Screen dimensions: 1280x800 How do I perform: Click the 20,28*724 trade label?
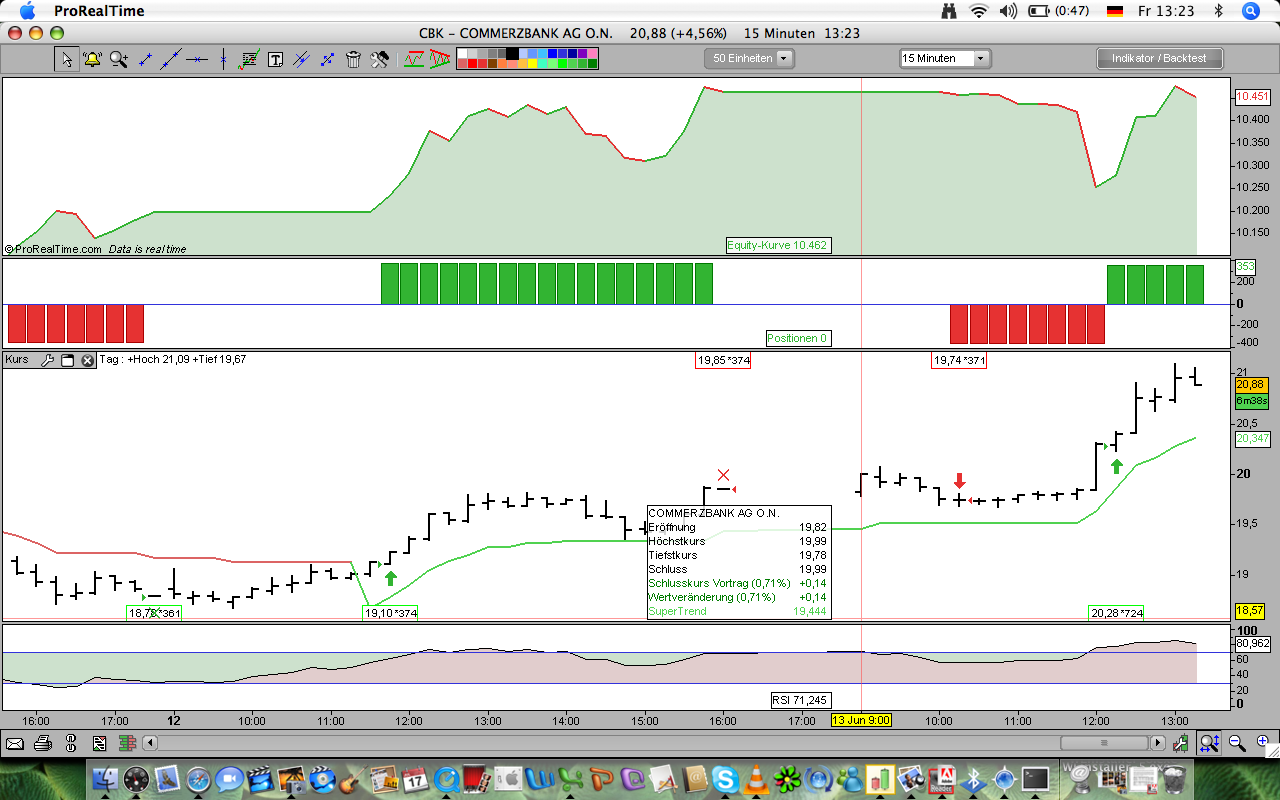(x=1116, y=613)
